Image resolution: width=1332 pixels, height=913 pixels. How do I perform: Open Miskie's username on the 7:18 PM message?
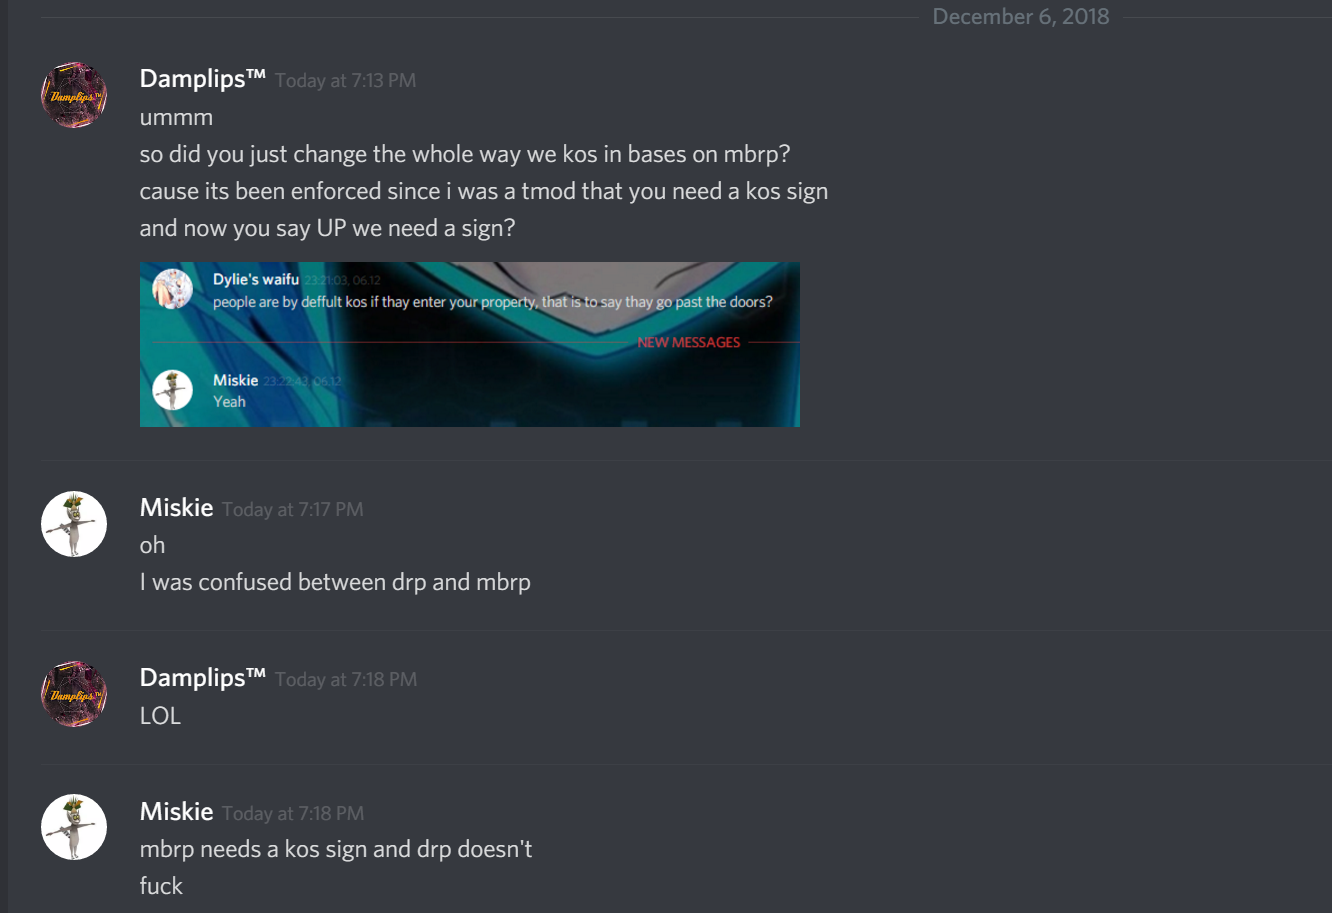(177, 811)
